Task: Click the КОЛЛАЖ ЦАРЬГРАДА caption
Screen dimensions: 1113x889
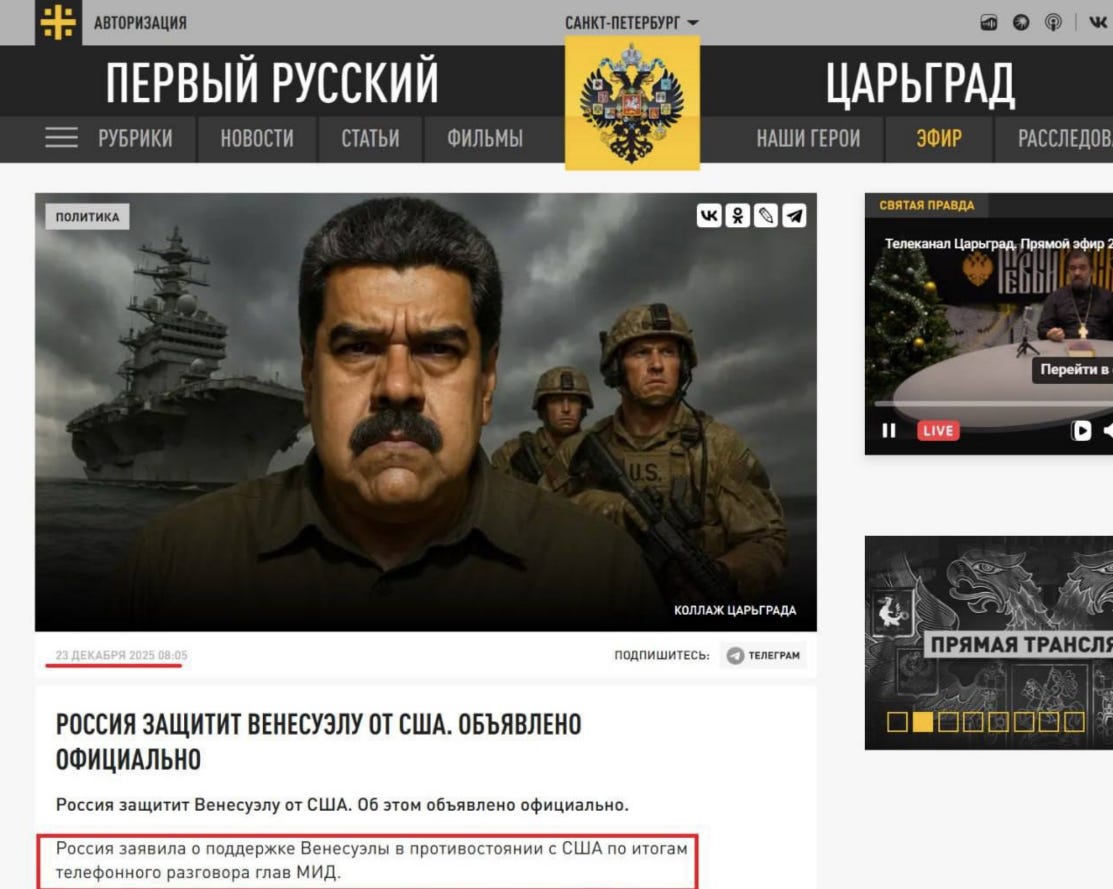Action: 735,610
